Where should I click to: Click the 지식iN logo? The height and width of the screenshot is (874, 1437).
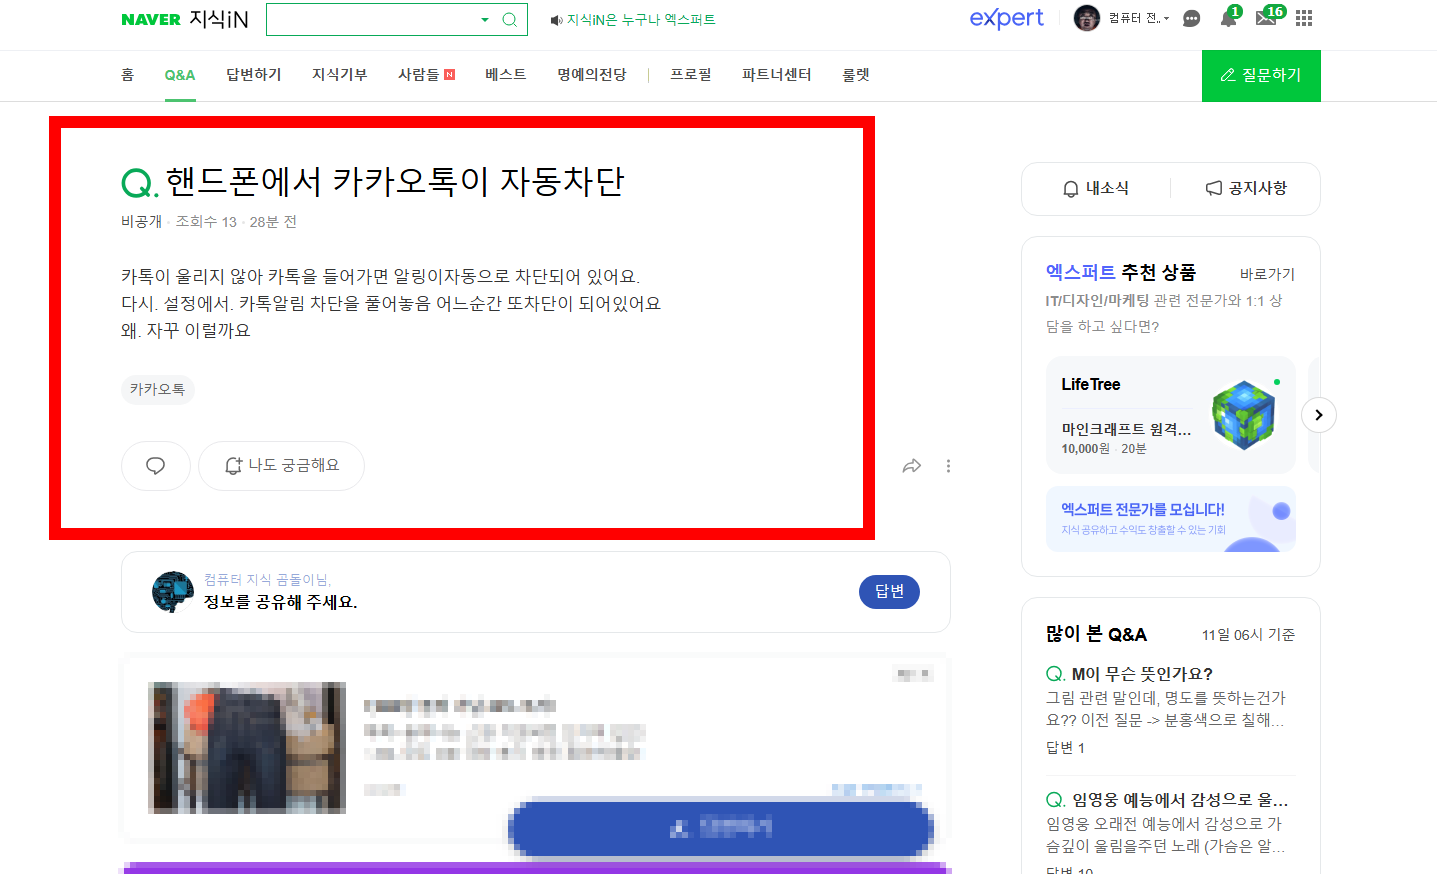click(219, 19)
